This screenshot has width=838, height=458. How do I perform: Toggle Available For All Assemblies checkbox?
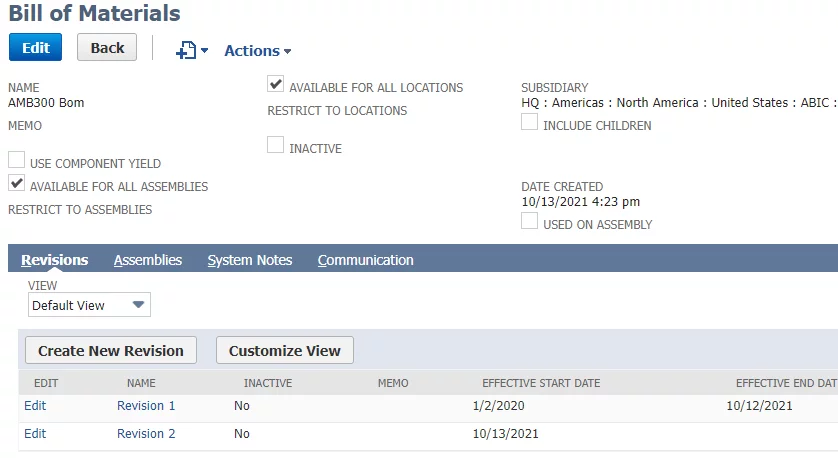pyautogui.click(x=17, y=183)
